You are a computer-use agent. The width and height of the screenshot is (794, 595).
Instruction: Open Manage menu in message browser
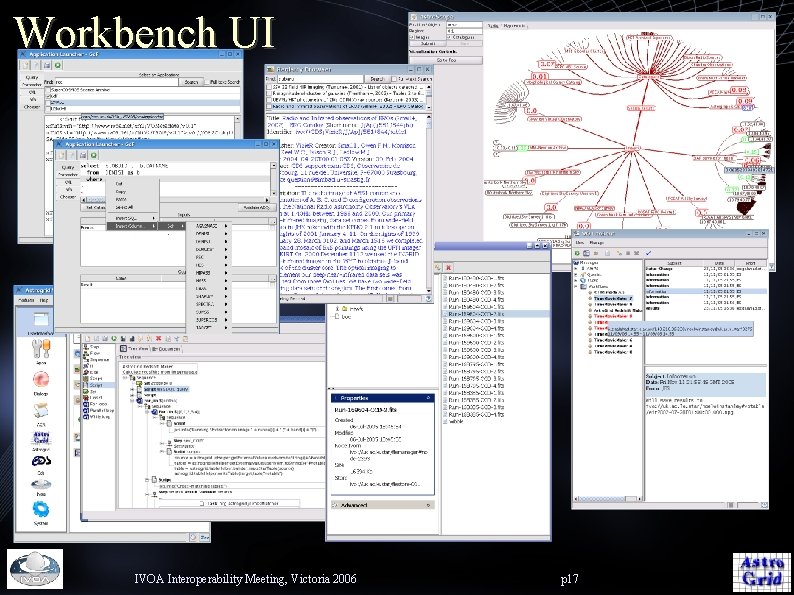(x=596, y=243)
